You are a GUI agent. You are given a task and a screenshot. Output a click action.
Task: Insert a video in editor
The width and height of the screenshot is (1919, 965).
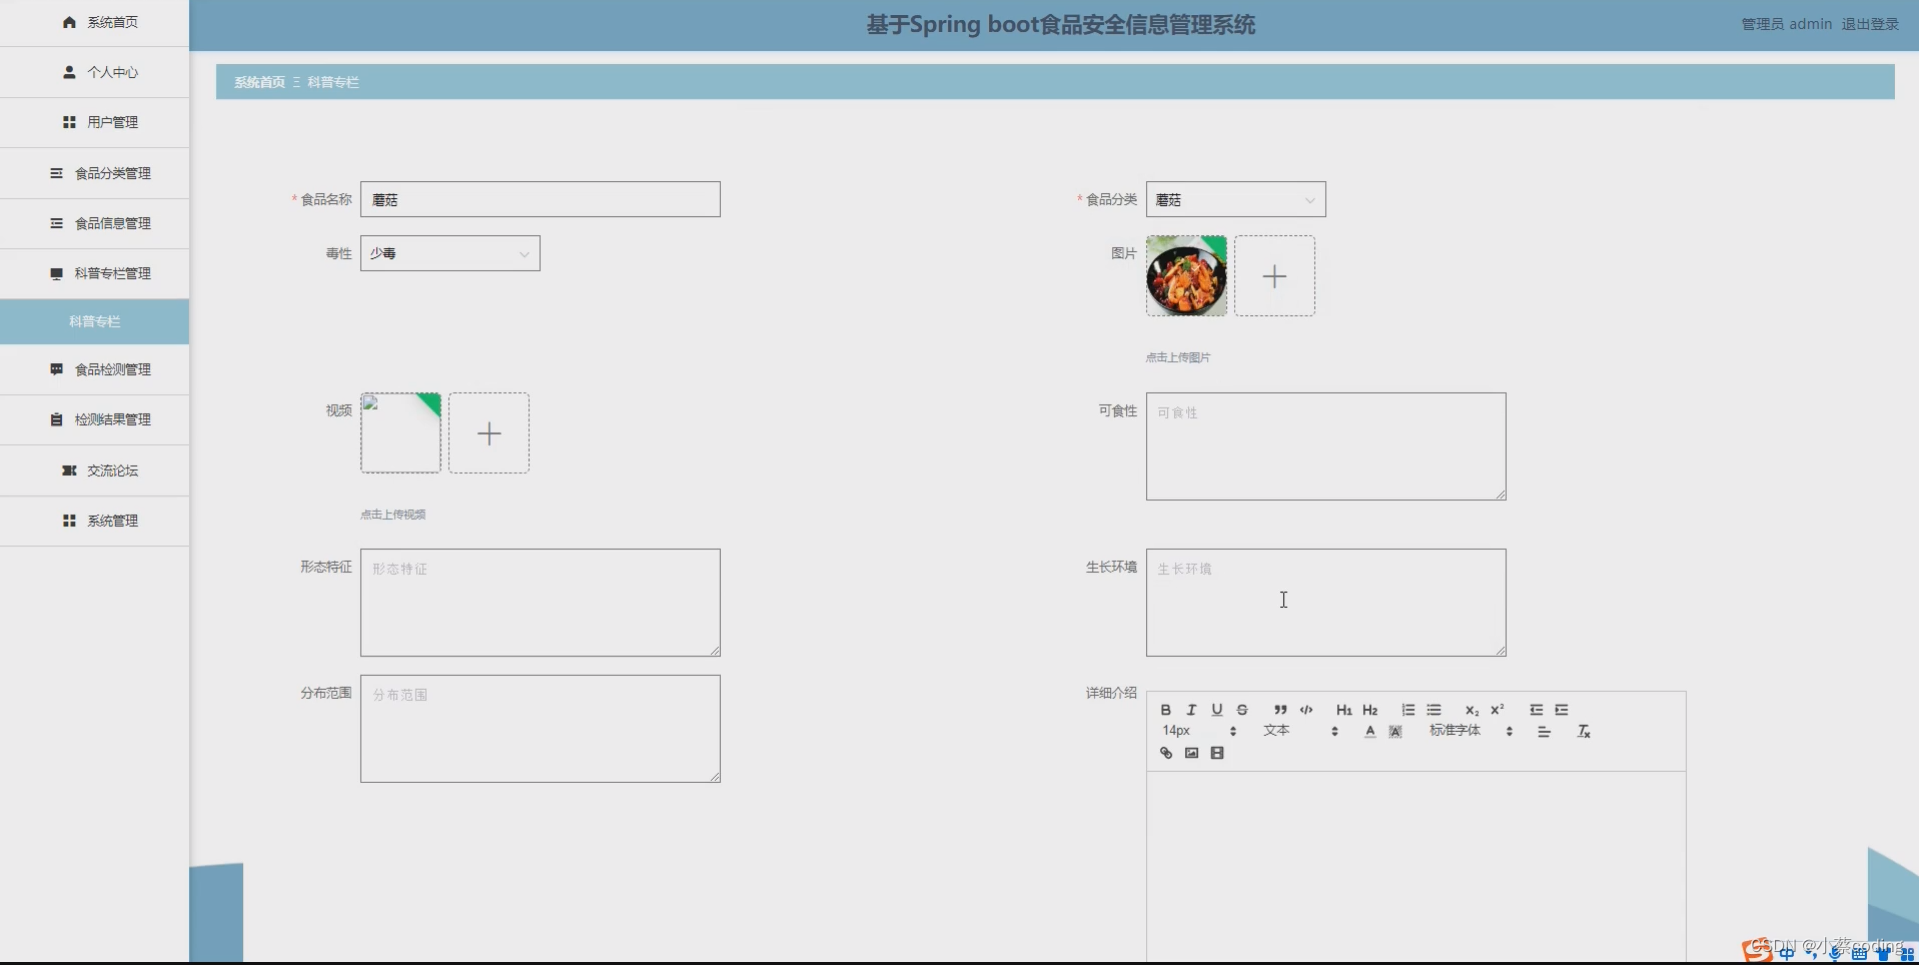tap(1217, 753)
